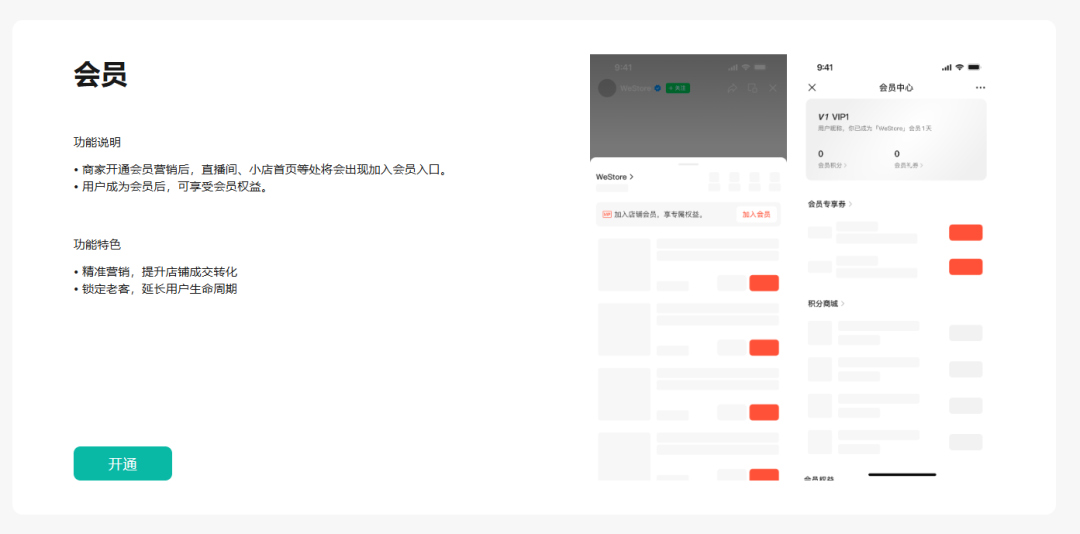Click the red VIP icon in join banner
1080x534 pixels.
[607, 214]
